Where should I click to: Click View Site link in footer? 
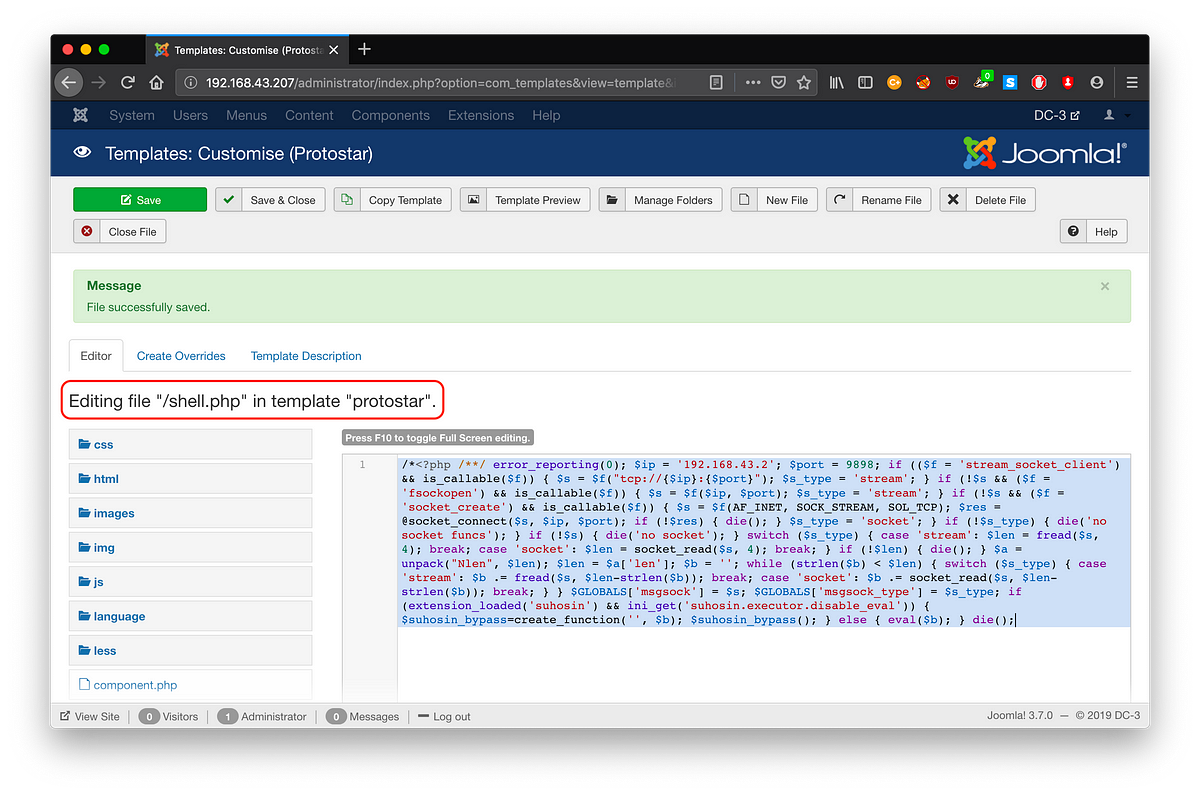click(90, 716)
